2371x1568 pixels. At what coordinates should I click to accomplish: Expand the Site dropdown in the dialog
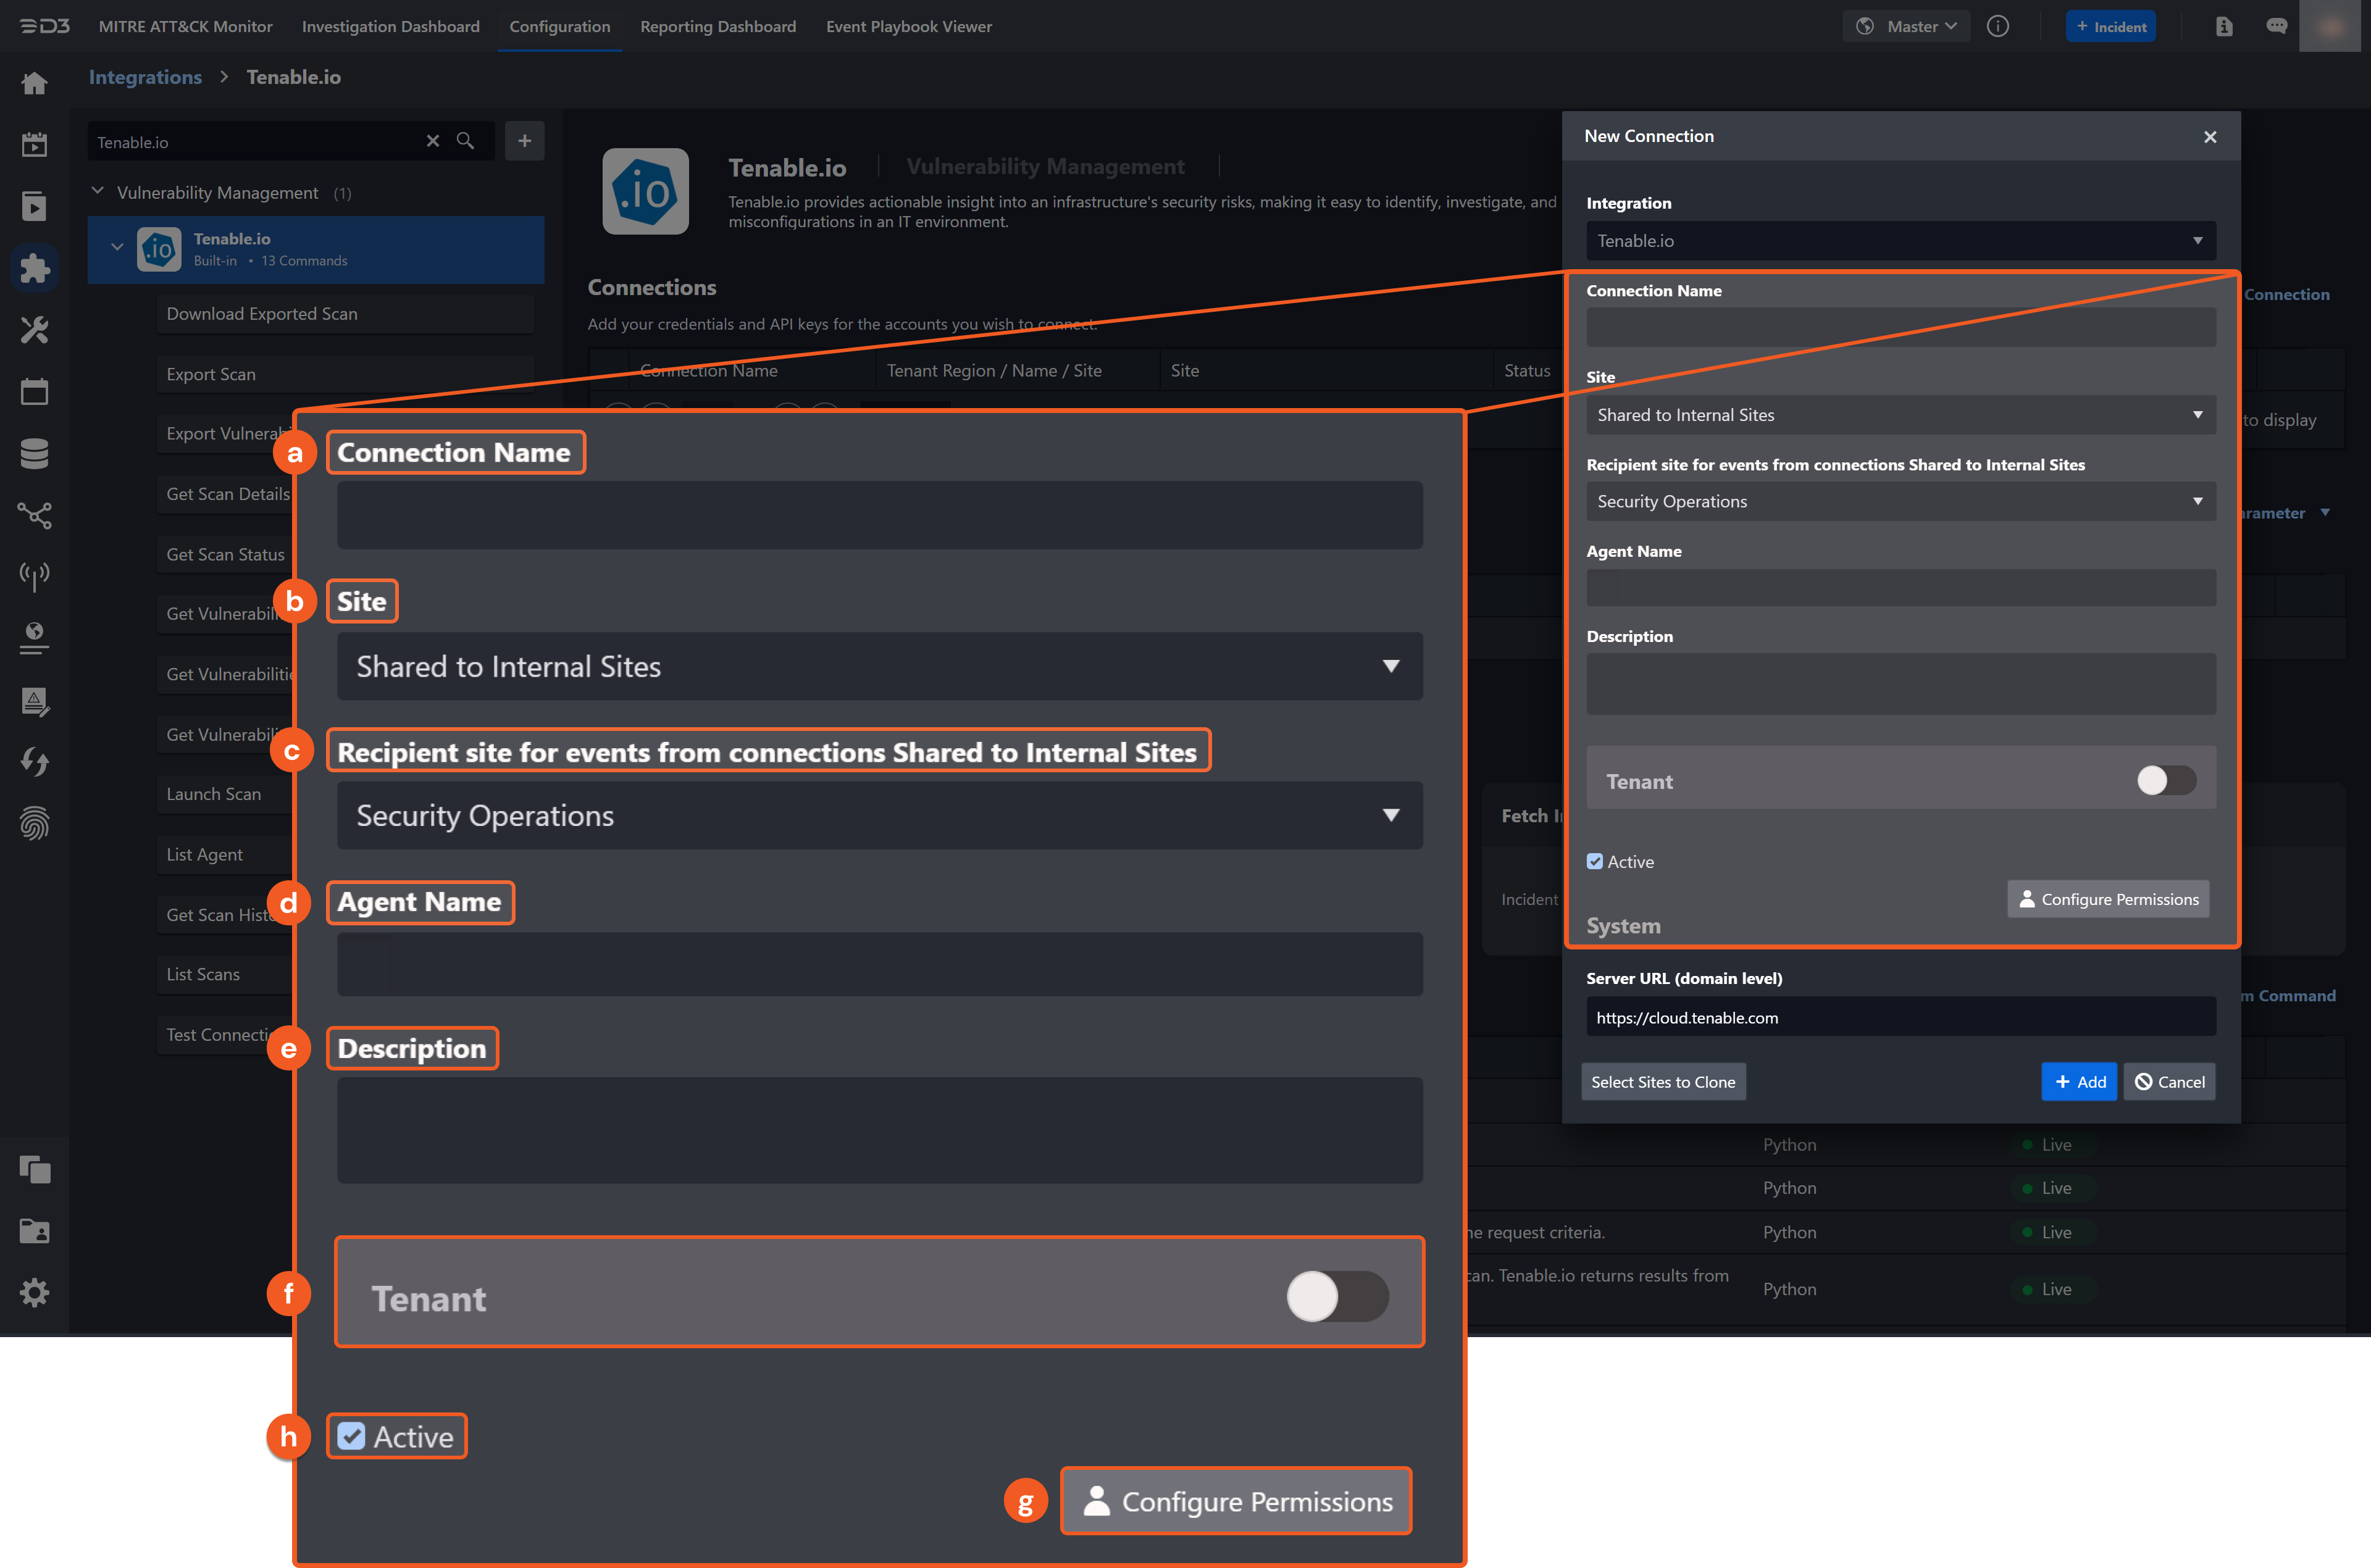(x=1900, y=415)
